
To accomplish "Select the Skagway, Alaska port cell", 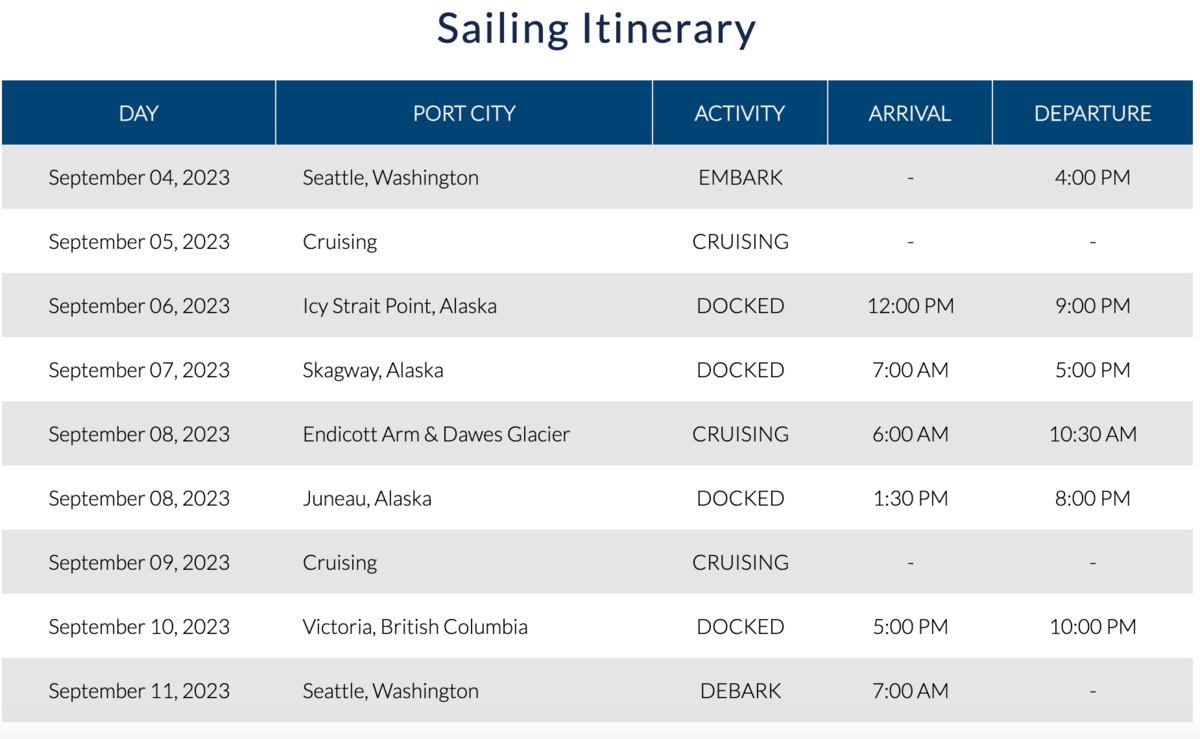I will (x=373, y=370).
